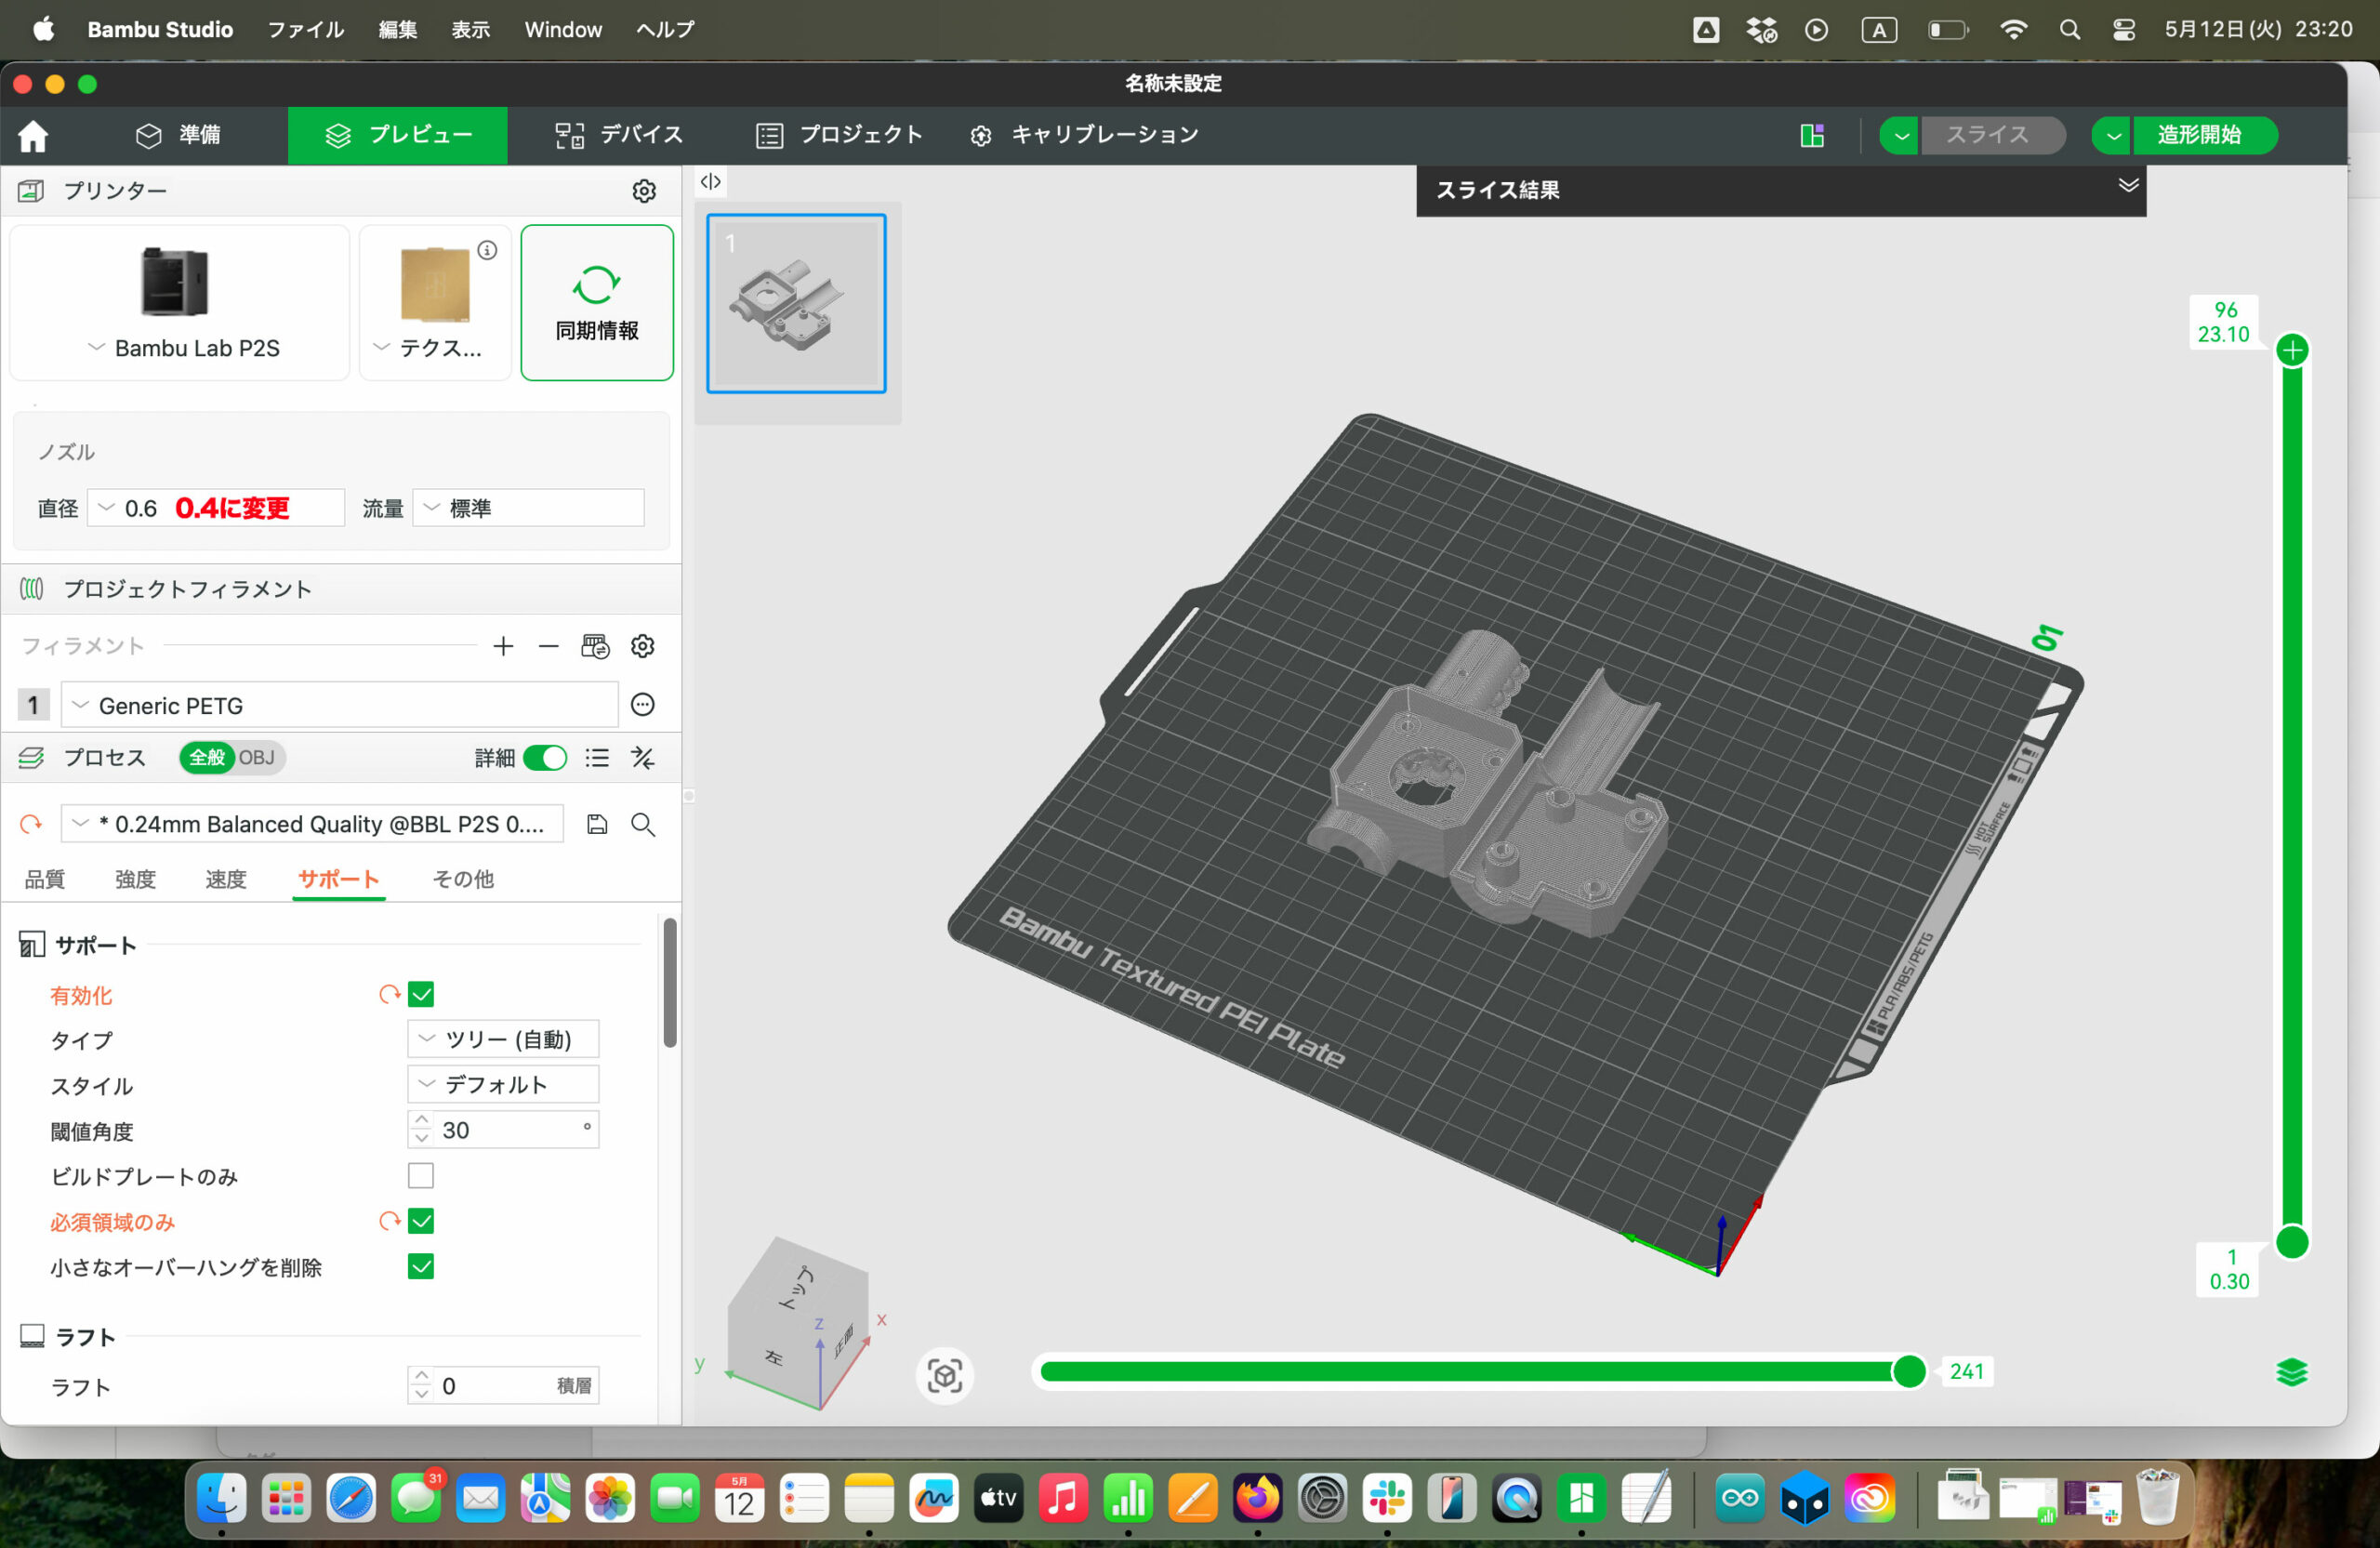
Task: Uncheck the サポート 有効化 checkbox
Action: (x=421, y=994)
